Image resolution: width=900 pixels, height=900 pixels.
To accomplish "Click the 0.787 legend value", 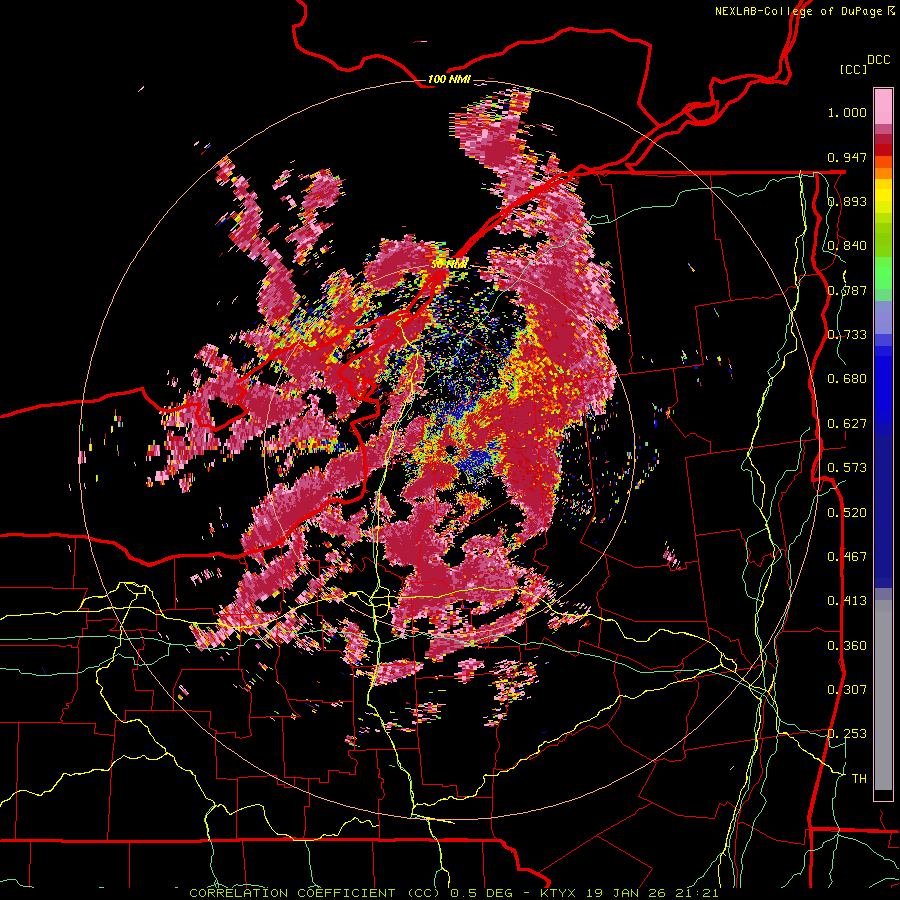I will [847, 290].
